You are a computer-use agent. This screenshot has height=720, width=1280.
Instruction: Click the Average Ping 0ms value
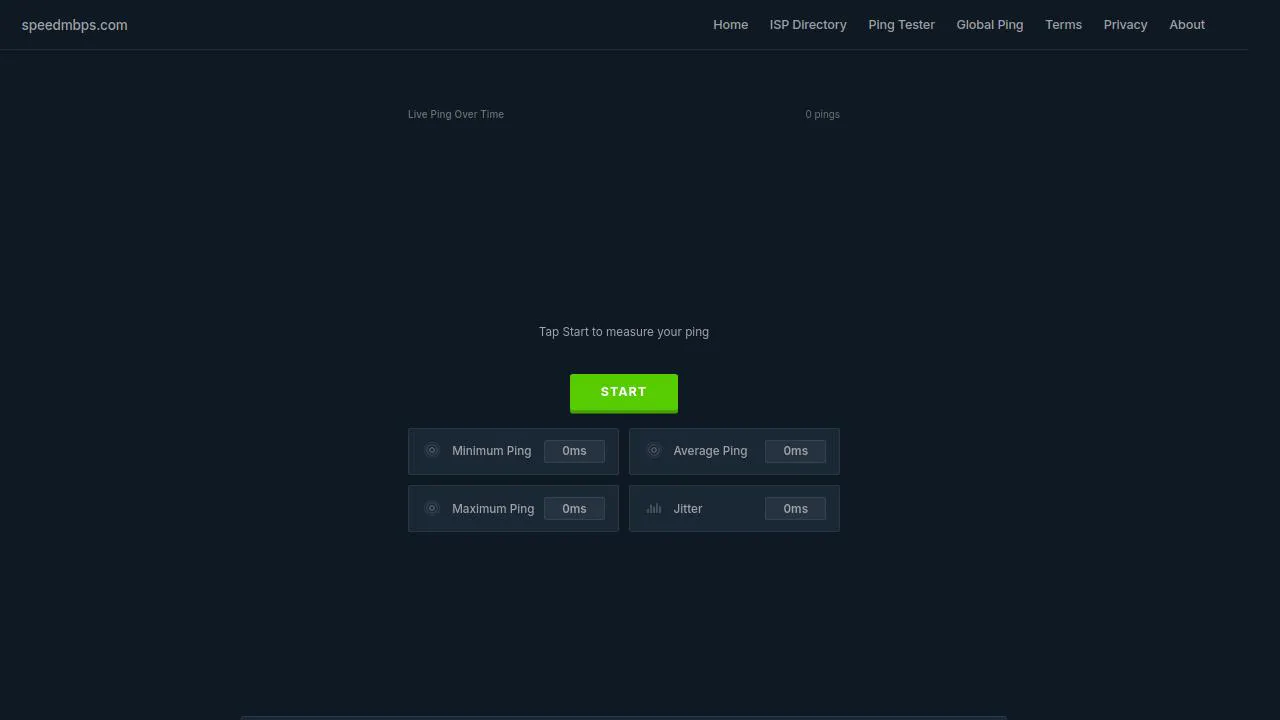[796, 451]
